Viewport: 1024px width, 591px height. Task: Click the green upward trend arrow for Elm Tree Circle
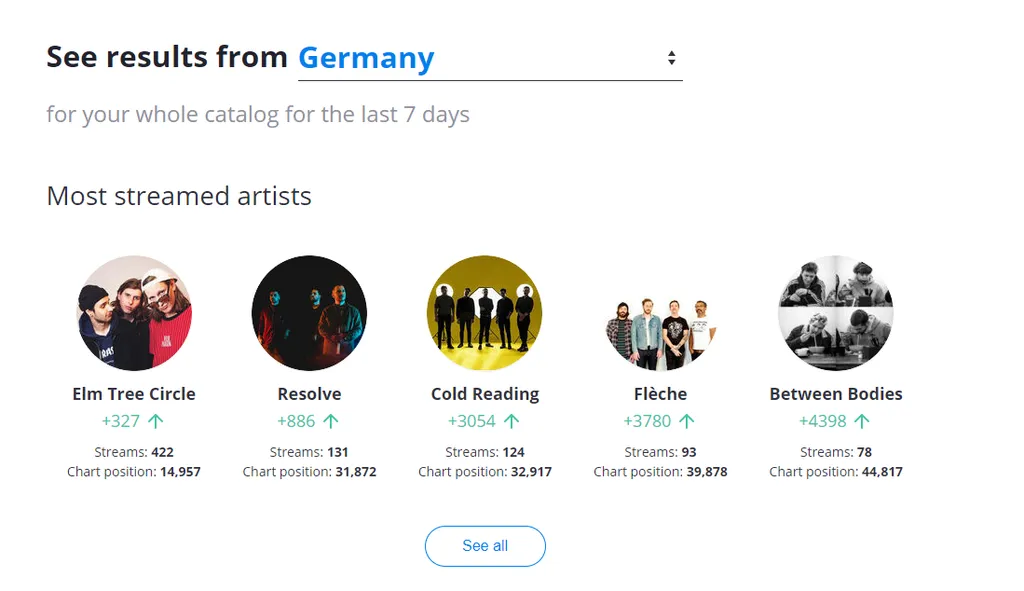click(157, 420)
